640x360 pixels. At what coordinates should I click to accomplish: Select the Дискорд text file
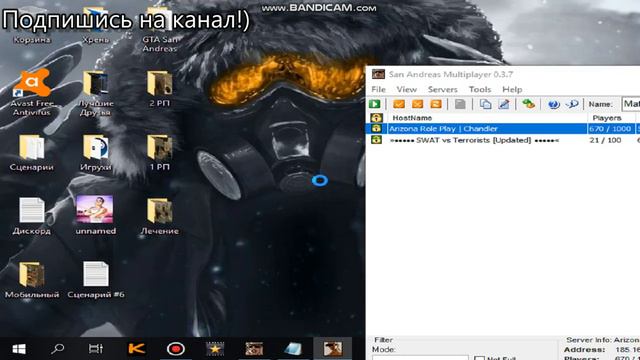click(x=32, y=216)
